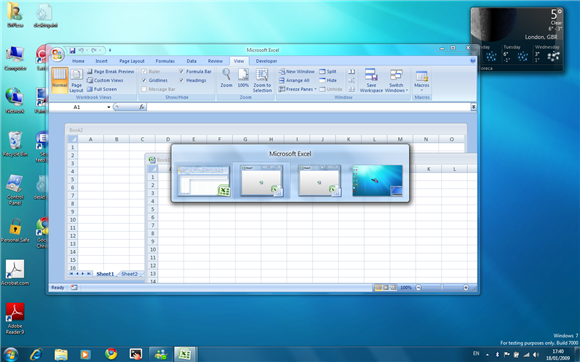Click the Save Workspace icon
The image size is (580, 362).
point(371,74)
